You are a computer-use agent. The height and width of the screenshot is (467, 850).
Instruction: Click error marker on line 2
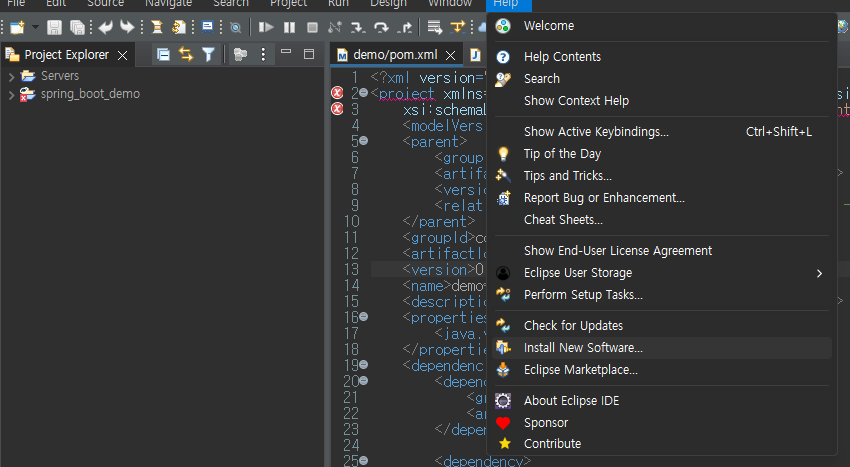tap(337, 93)
